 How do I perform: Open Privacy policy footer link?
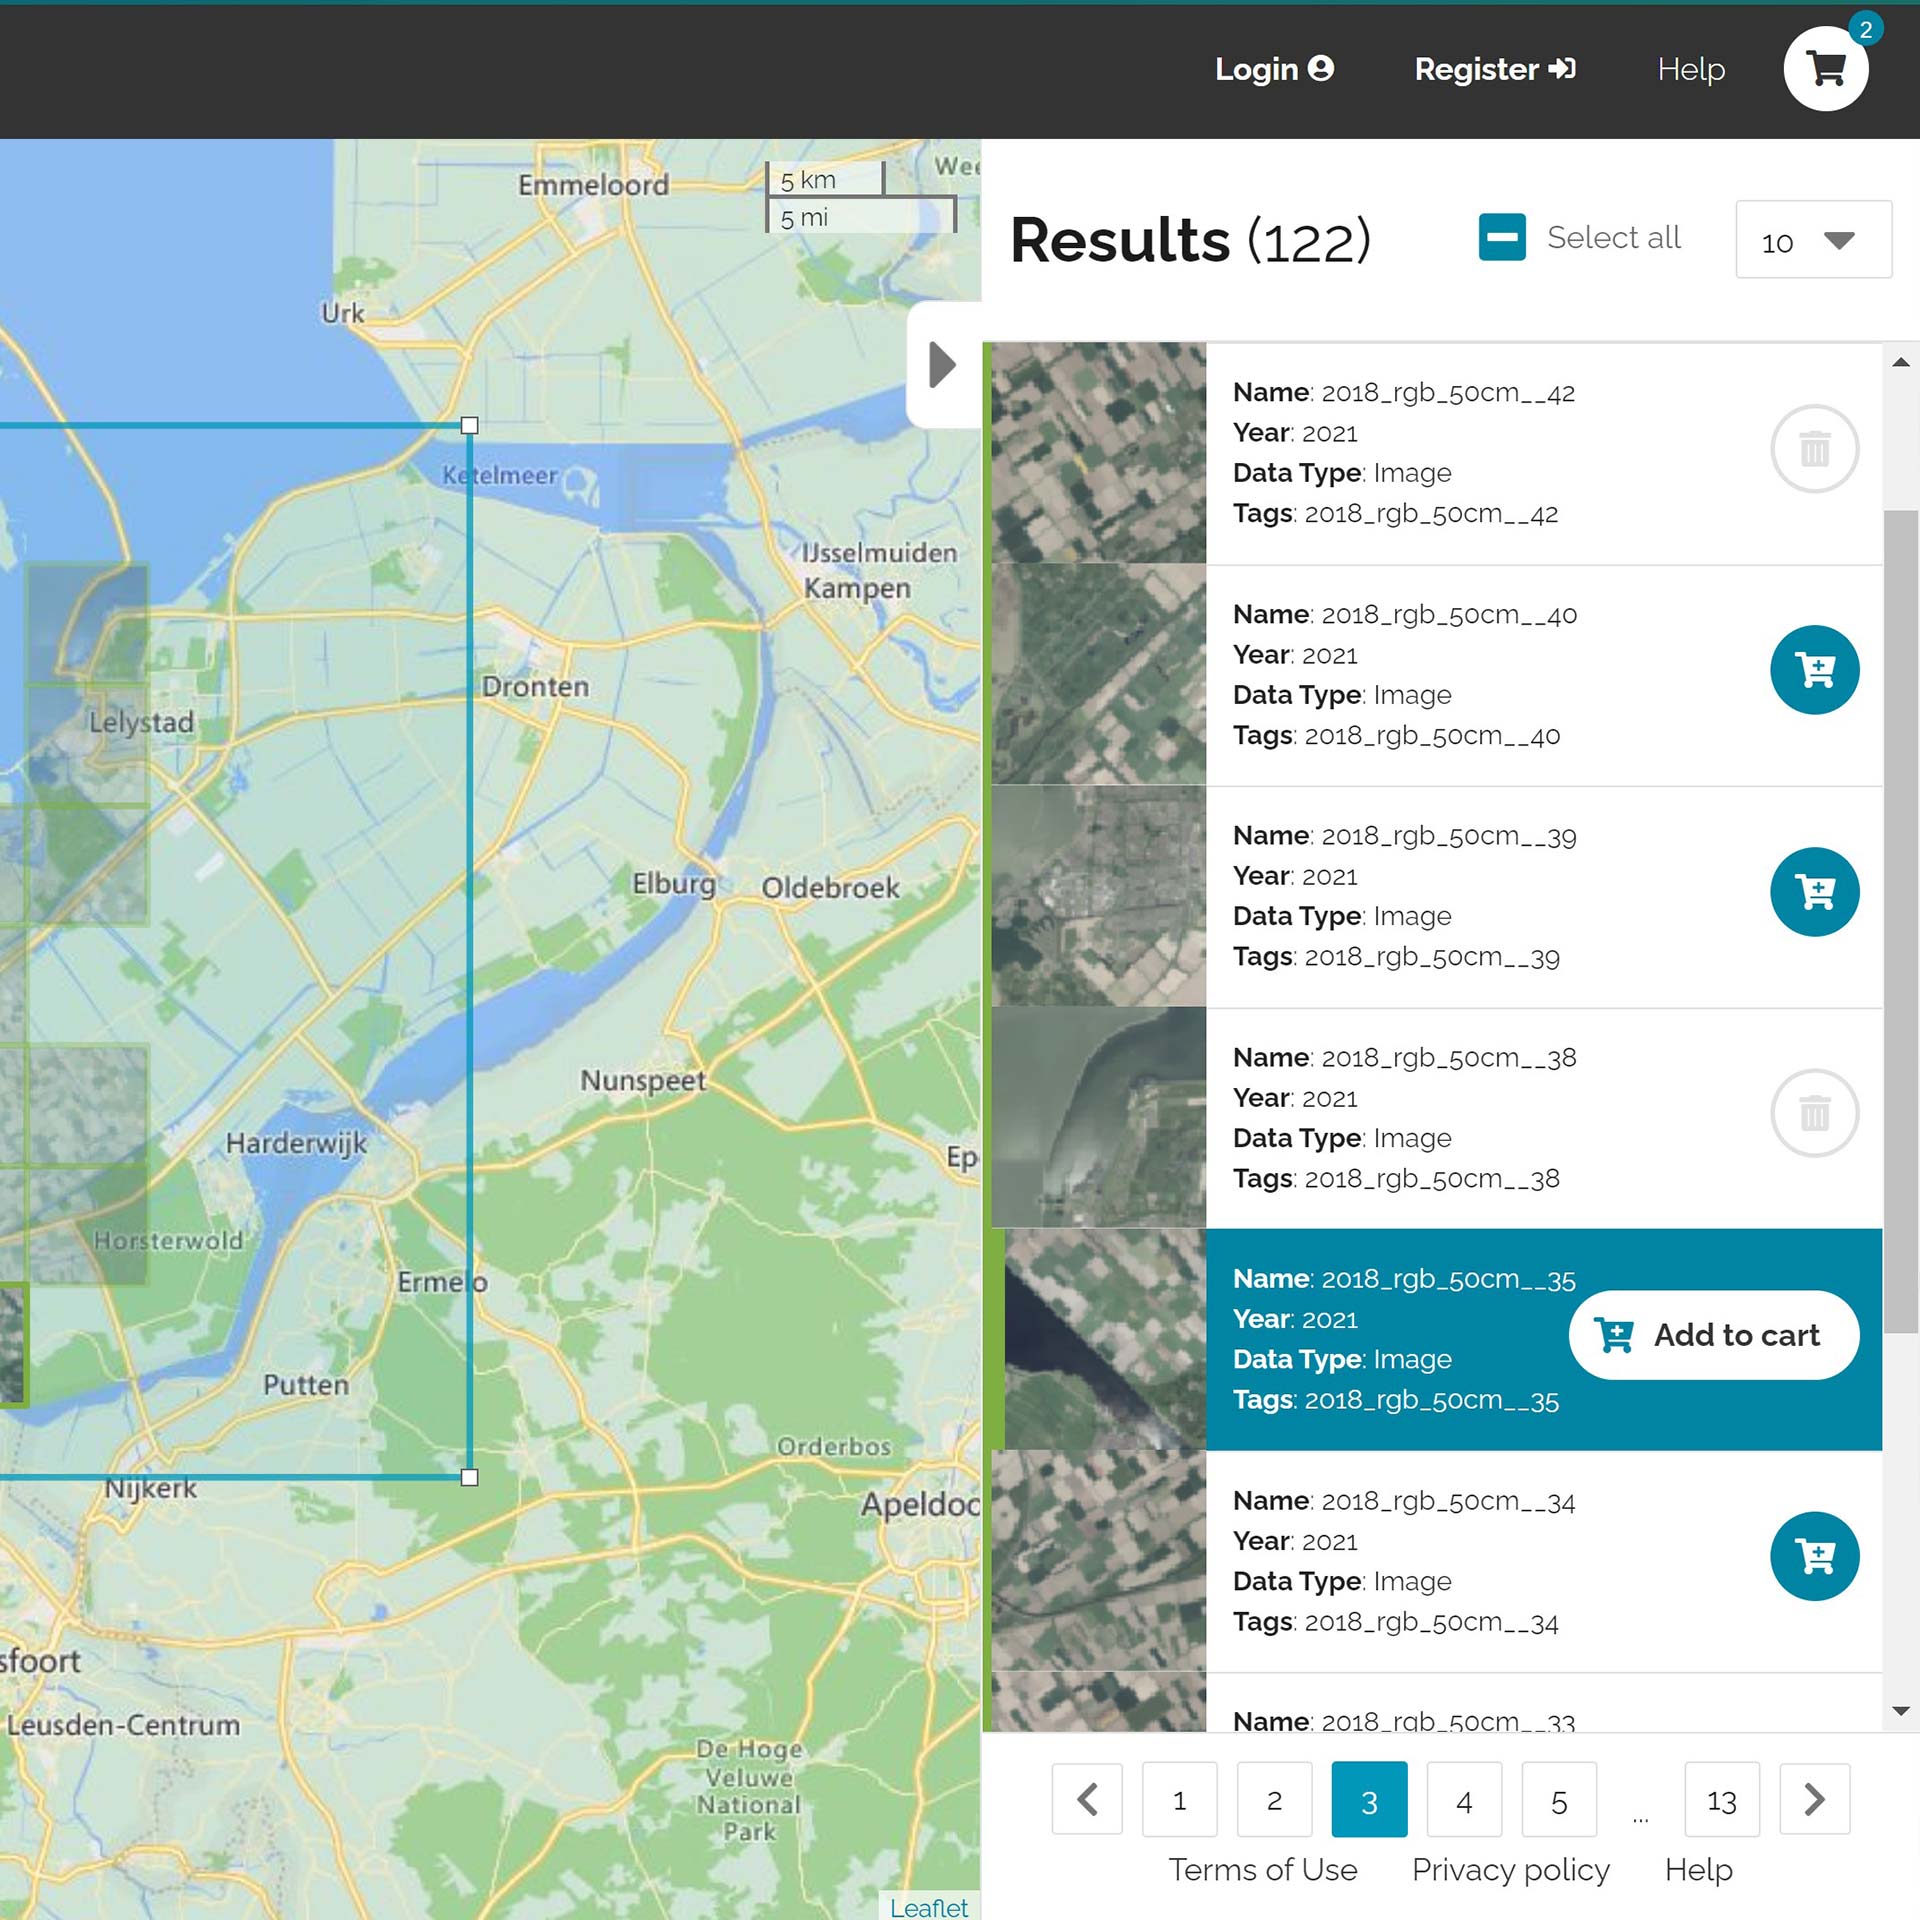[1510, 1870]
